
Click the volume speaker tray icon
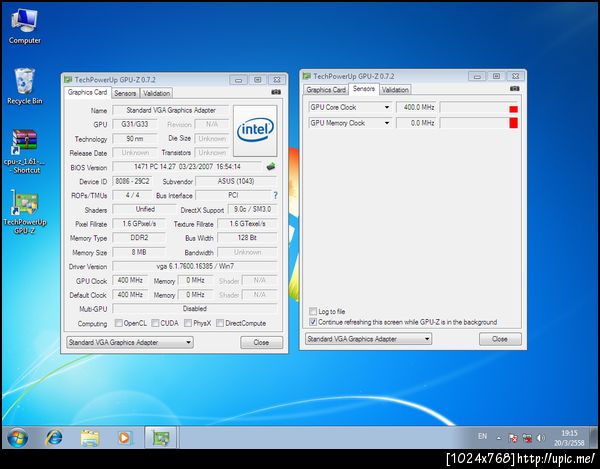pyautogui.click(x=540, y=438)
